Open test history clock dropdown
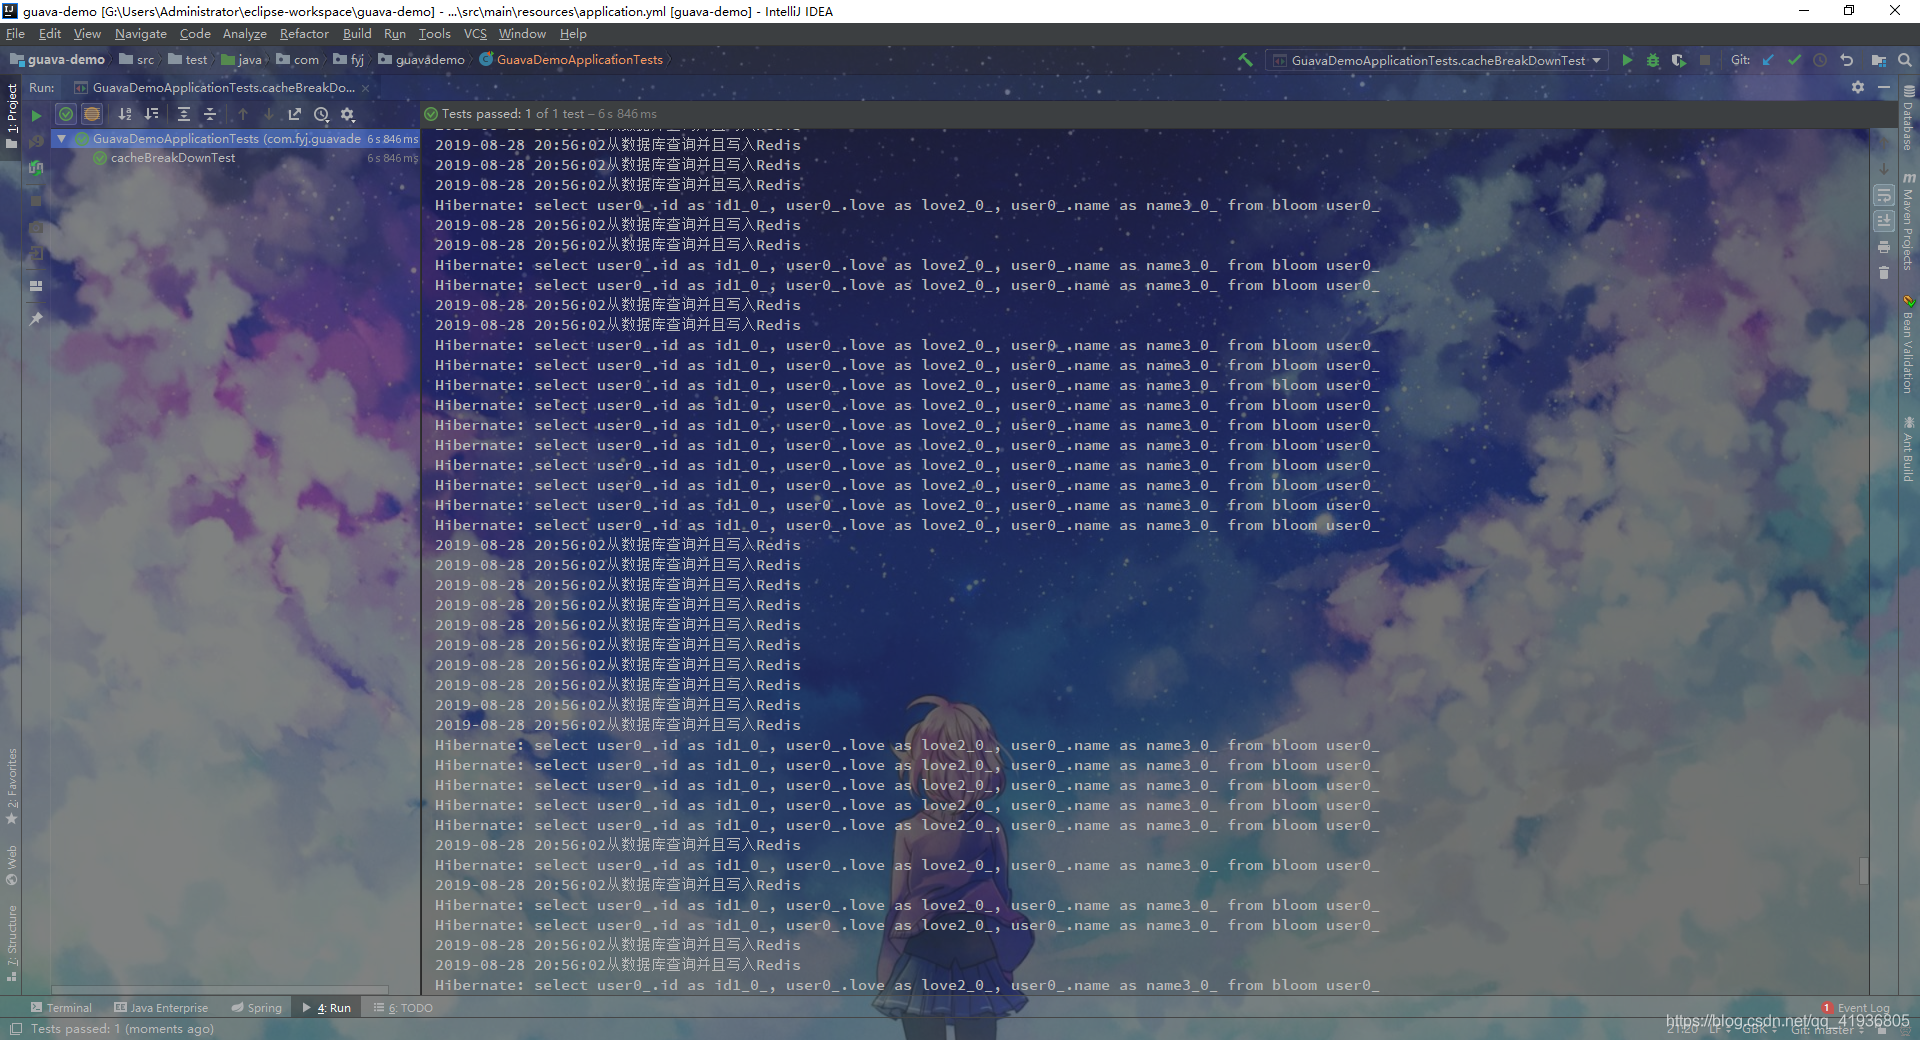 pyautogui.click(x=321, y=115)
